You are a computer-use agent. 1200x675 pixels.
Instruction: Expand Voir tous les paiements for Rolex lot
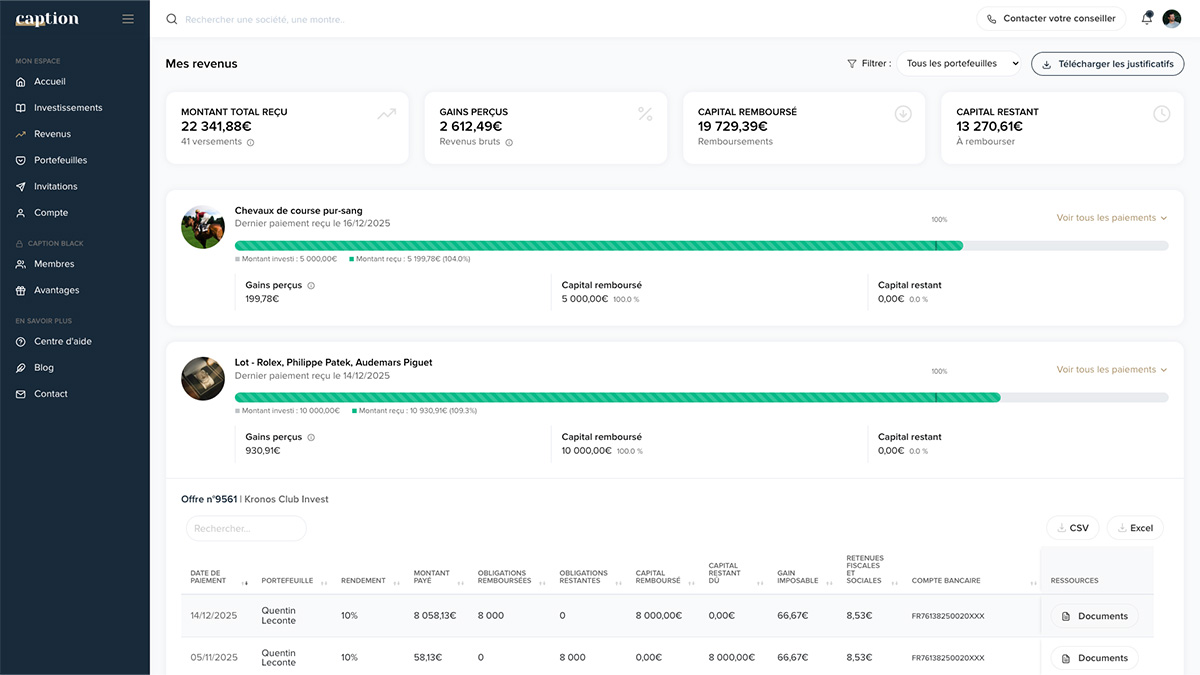coord(1112,370)
